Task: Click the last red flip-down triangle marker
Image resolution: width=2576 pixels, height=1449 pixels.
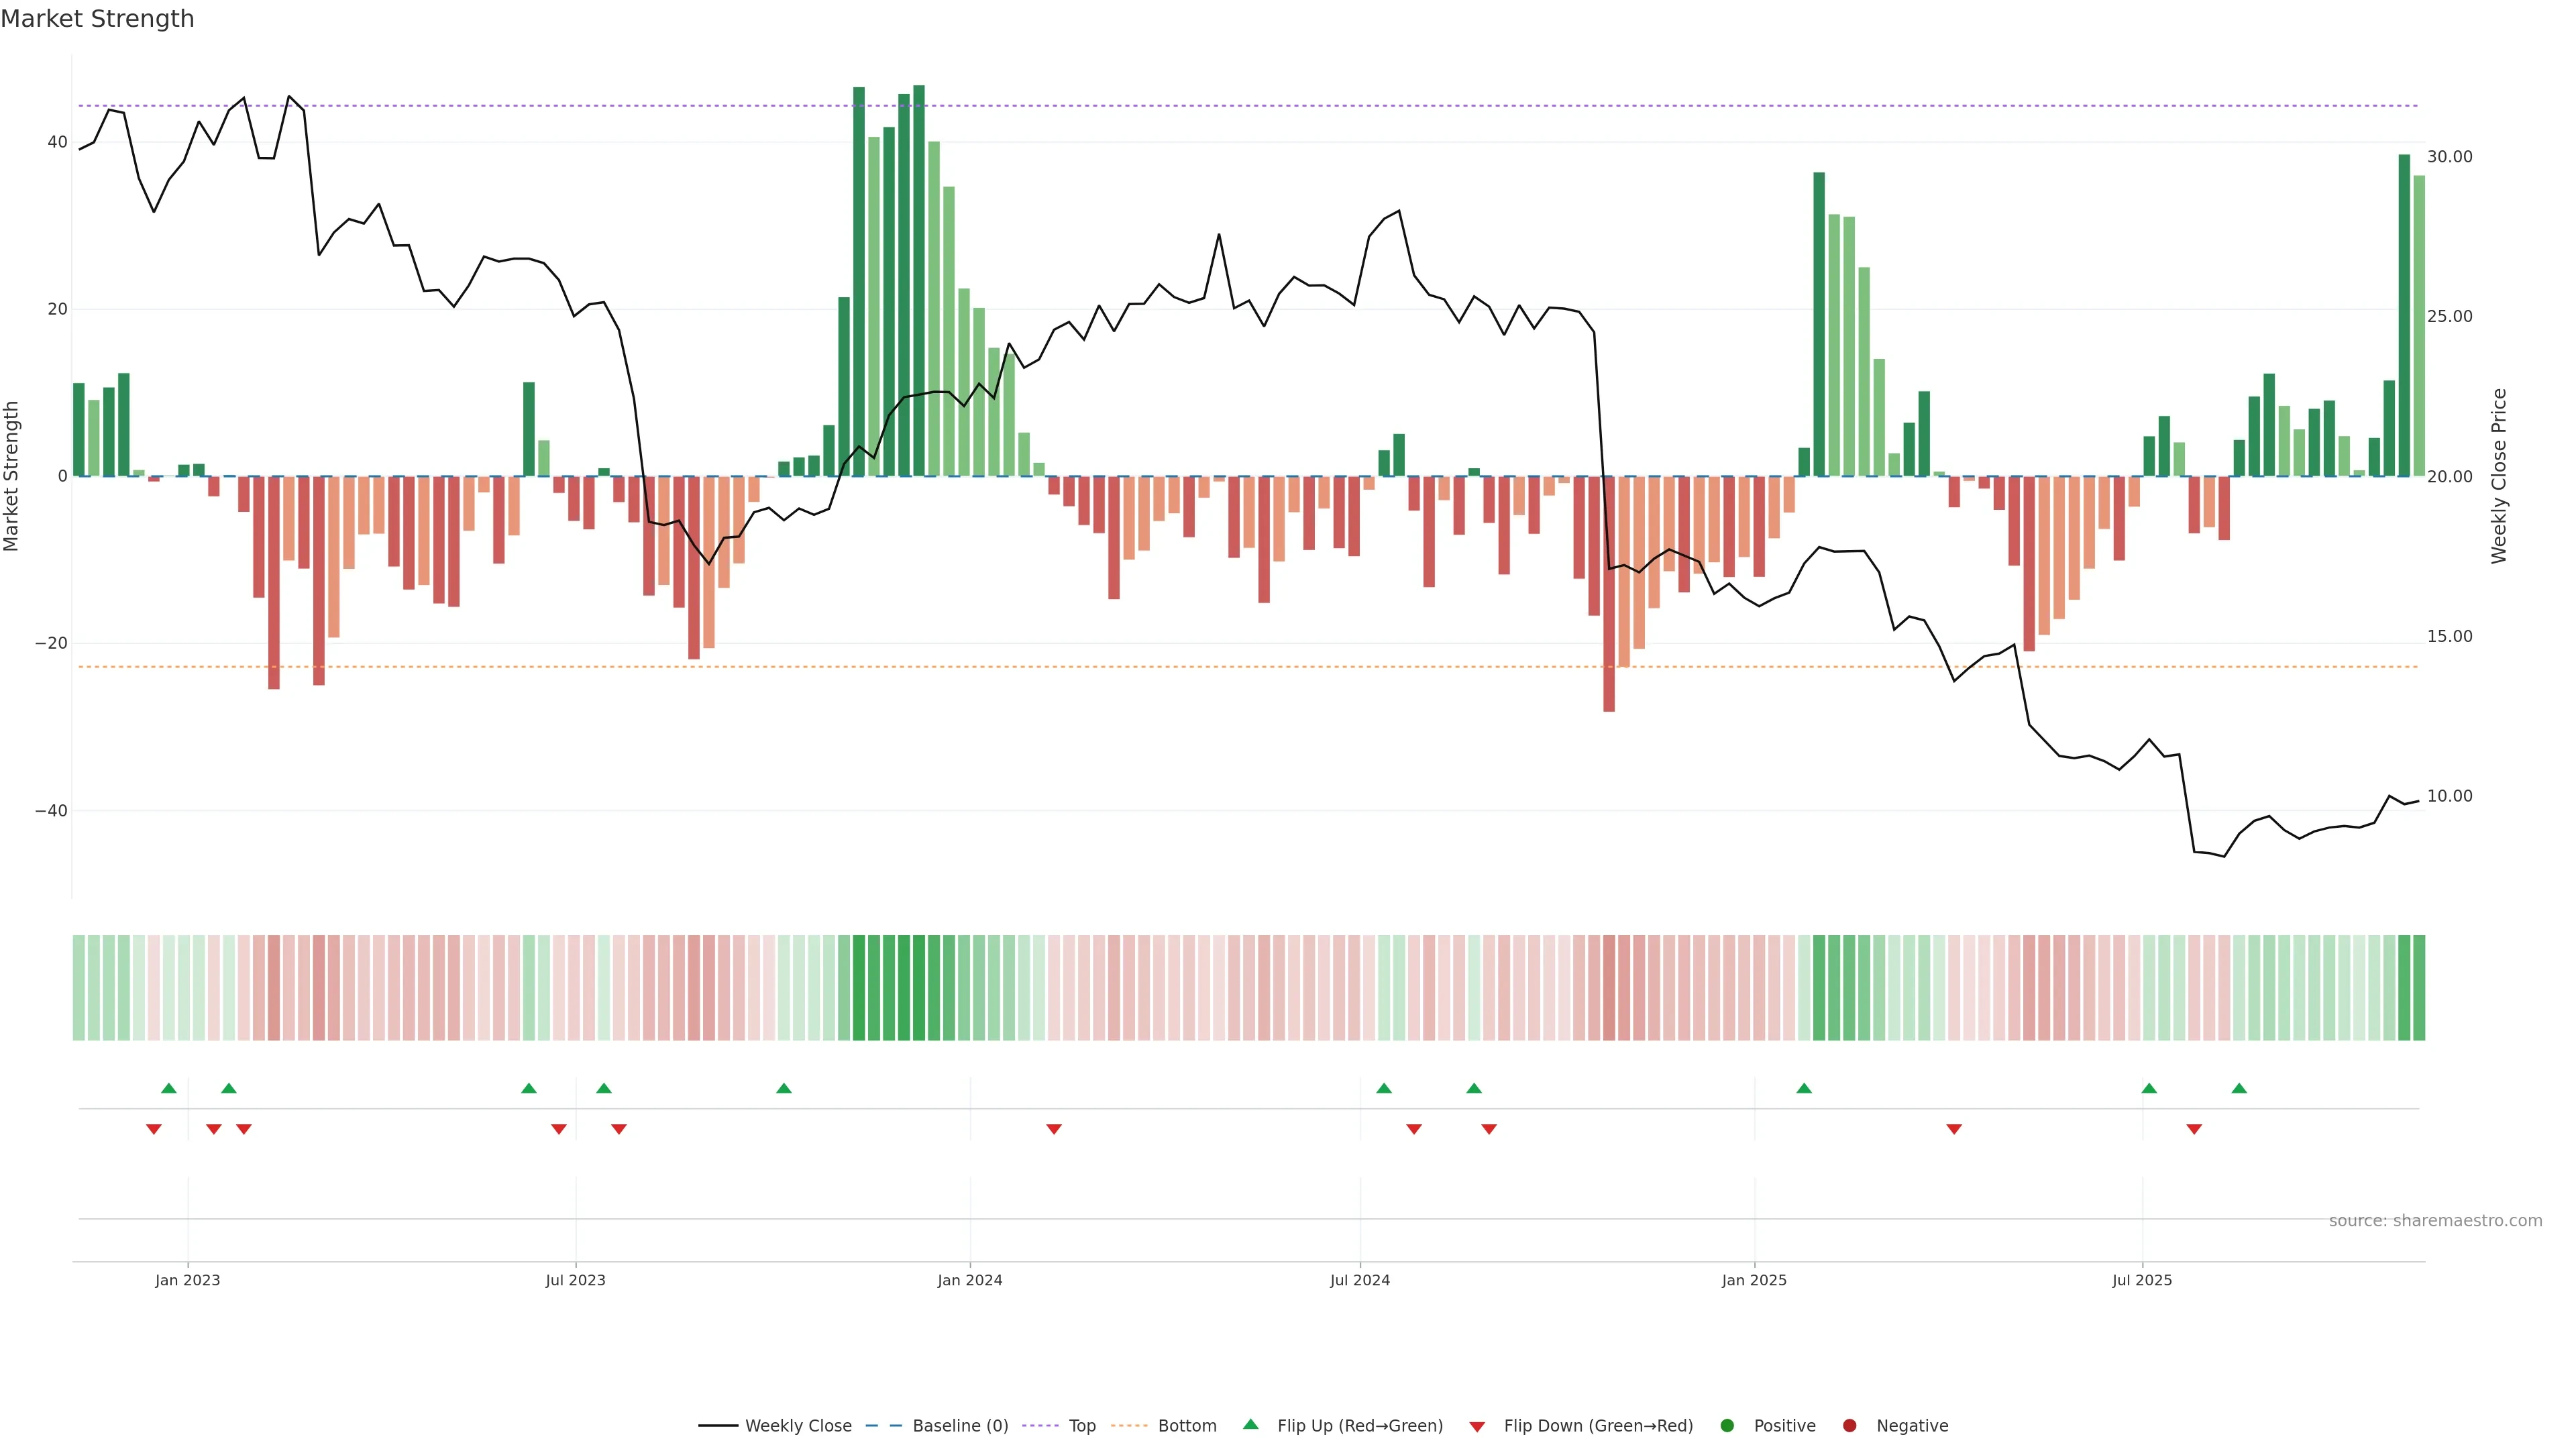Action: tap(2194, 1129)
